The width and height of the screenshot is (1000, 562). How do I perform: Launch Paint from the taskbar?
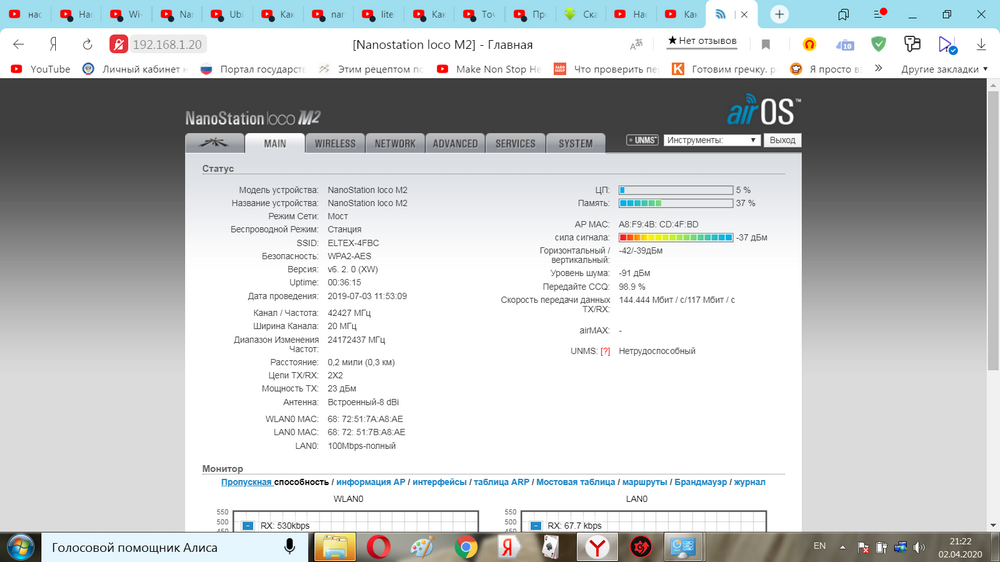pos(422,547)
